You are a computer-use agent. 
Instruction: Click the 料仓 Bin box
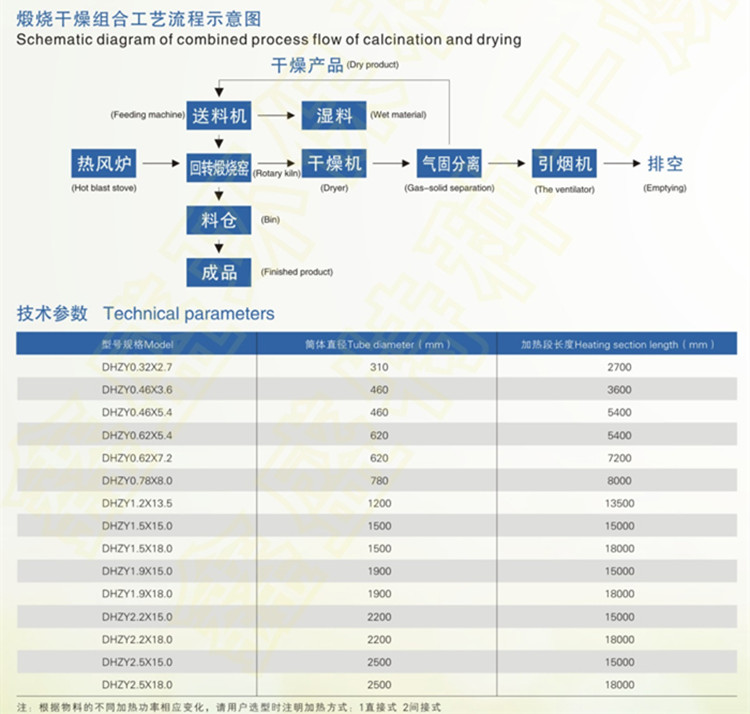click(219, 220)
